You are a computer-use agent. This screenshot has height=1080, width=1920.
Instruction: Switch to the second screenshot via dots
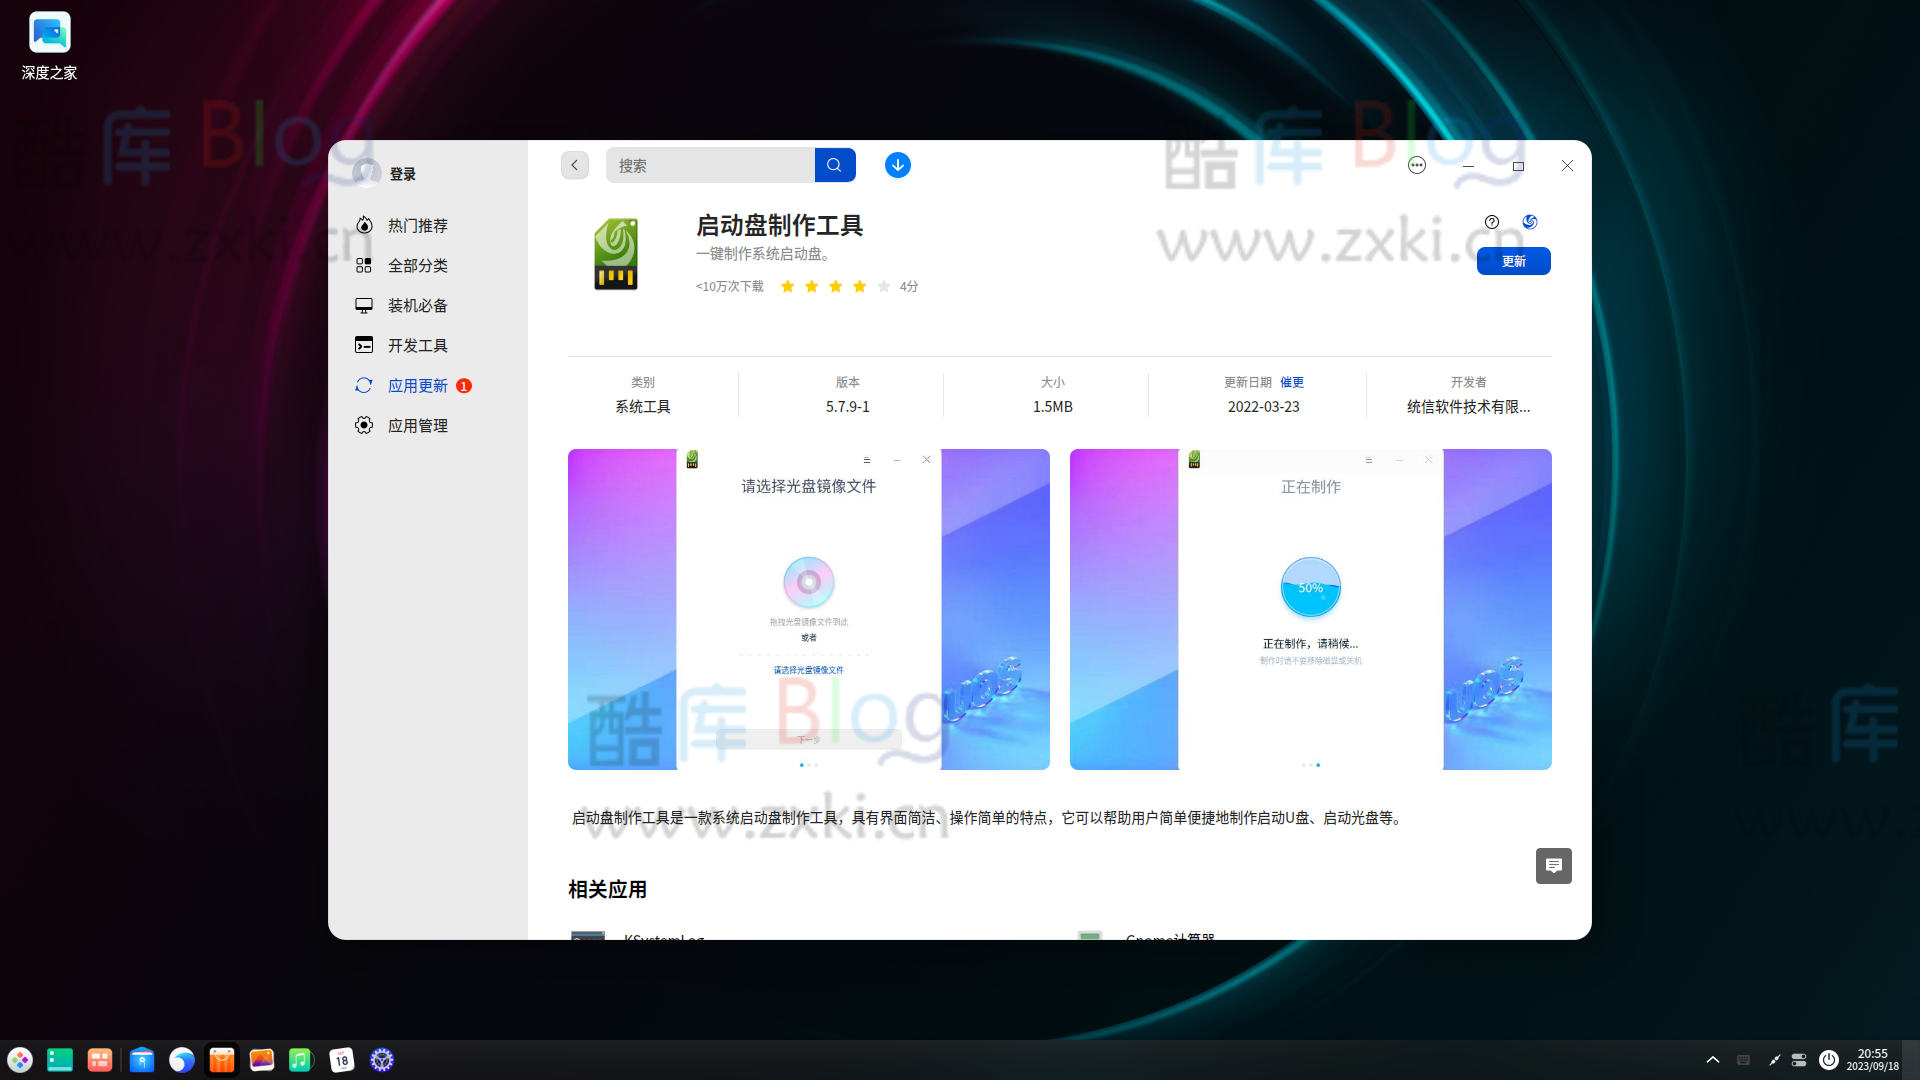pyautogui.click(x=810, y=764)
